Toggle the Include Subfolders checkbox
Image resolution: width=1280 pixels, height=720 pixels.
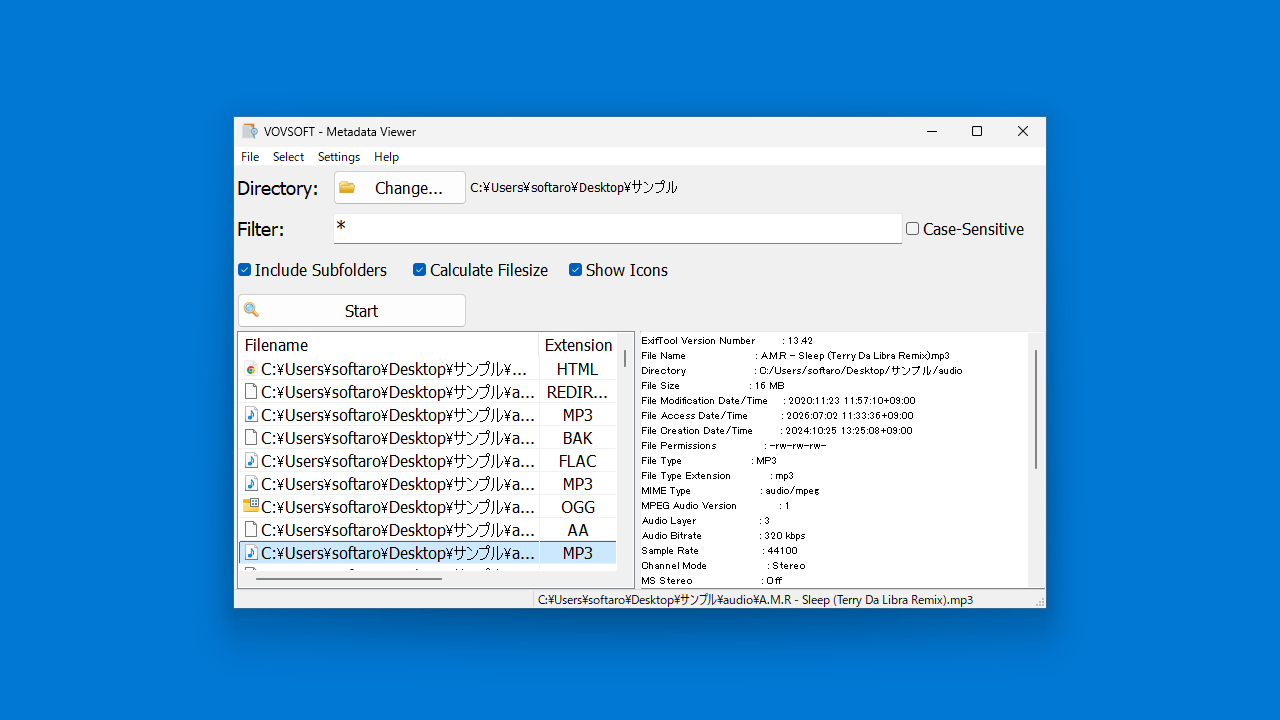(x=244, y=270)
